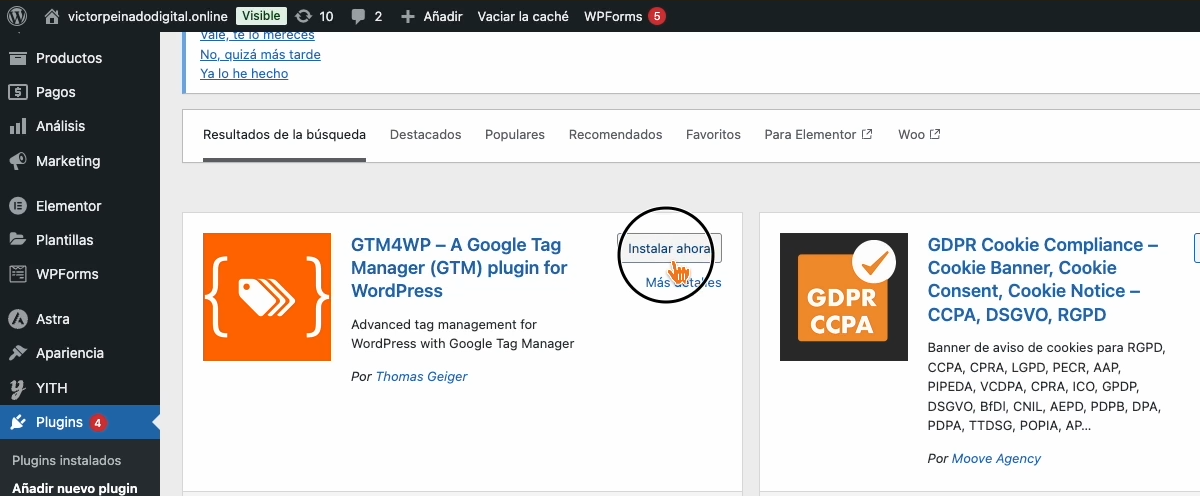The width and height of the screenshot is (1200, 496).
Task: Open author Thomas Geiger link
Action: [x=421, y=377]
